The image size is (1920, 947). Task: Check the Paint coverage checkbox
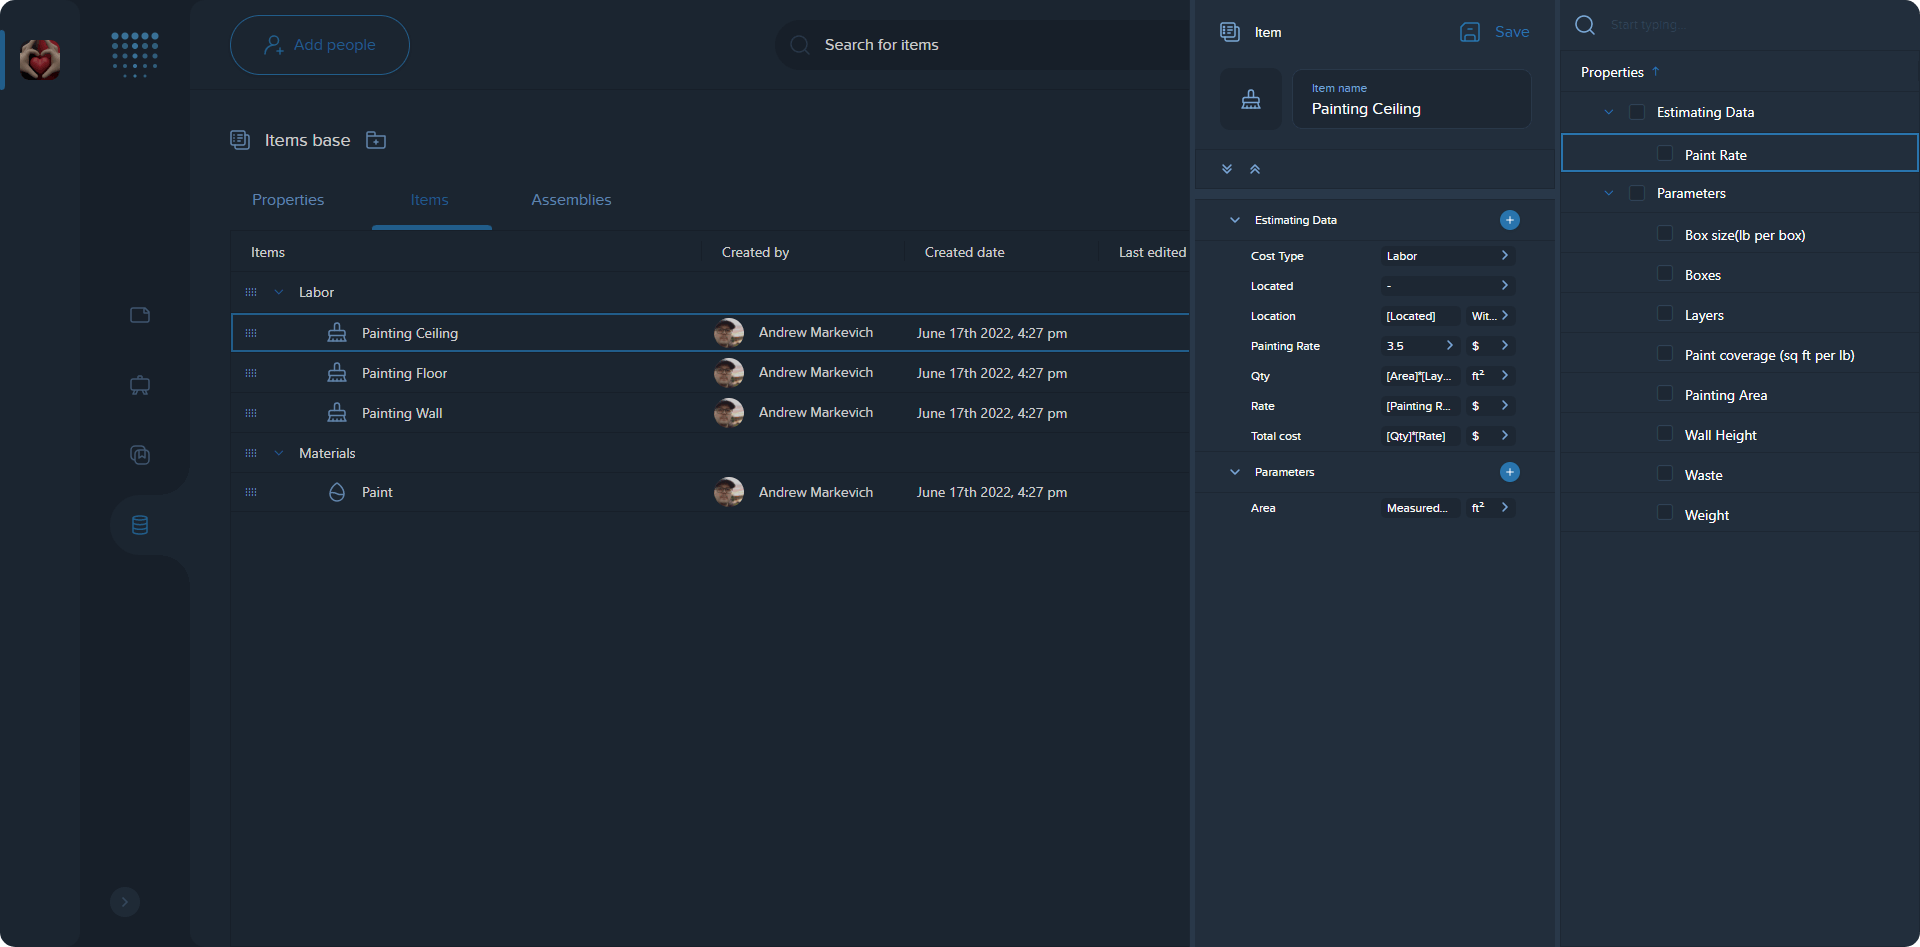click(1665, 354)
